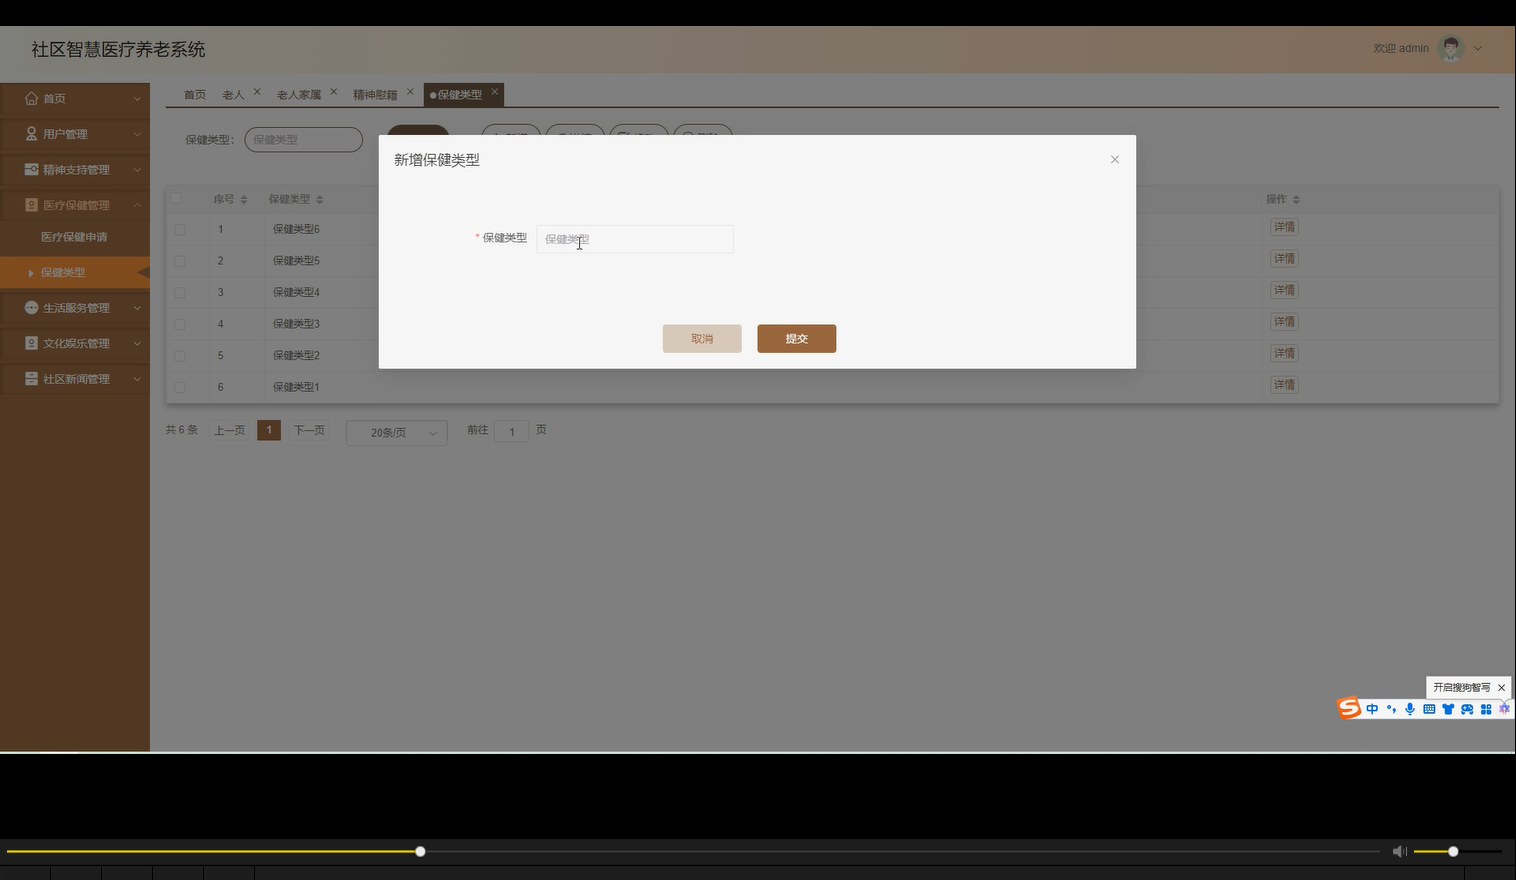Expand the 文化娱乐管理 sidebar menu
The height and width of the screenshot is (880, 1516).
tap(75, 343)
